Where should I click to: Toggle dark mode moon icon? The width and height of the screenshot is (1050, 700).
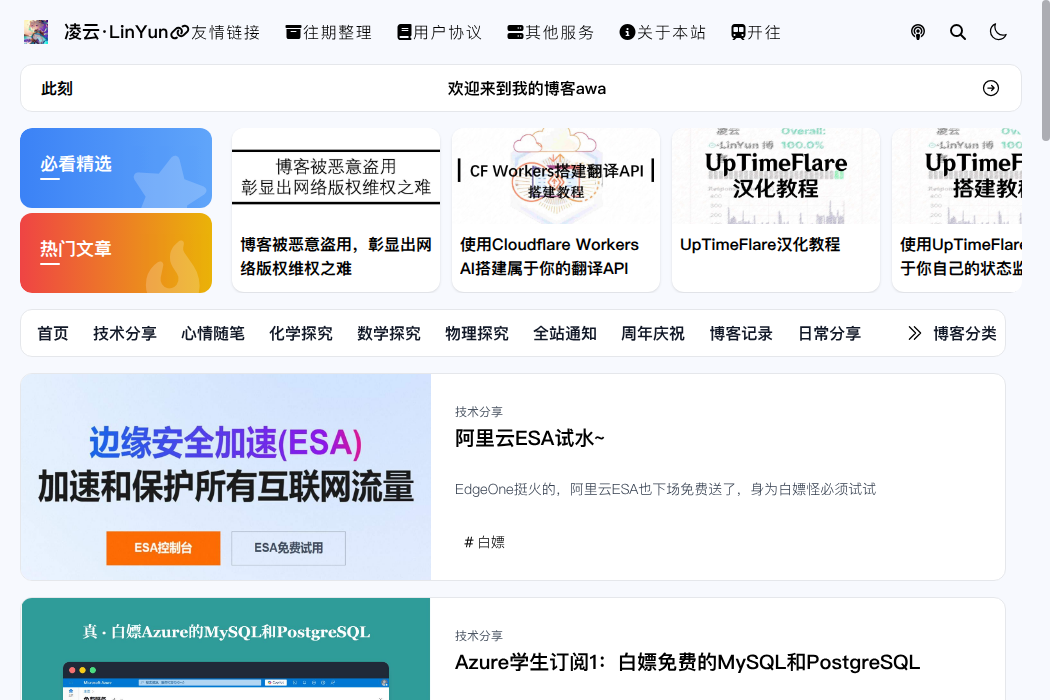998,32
